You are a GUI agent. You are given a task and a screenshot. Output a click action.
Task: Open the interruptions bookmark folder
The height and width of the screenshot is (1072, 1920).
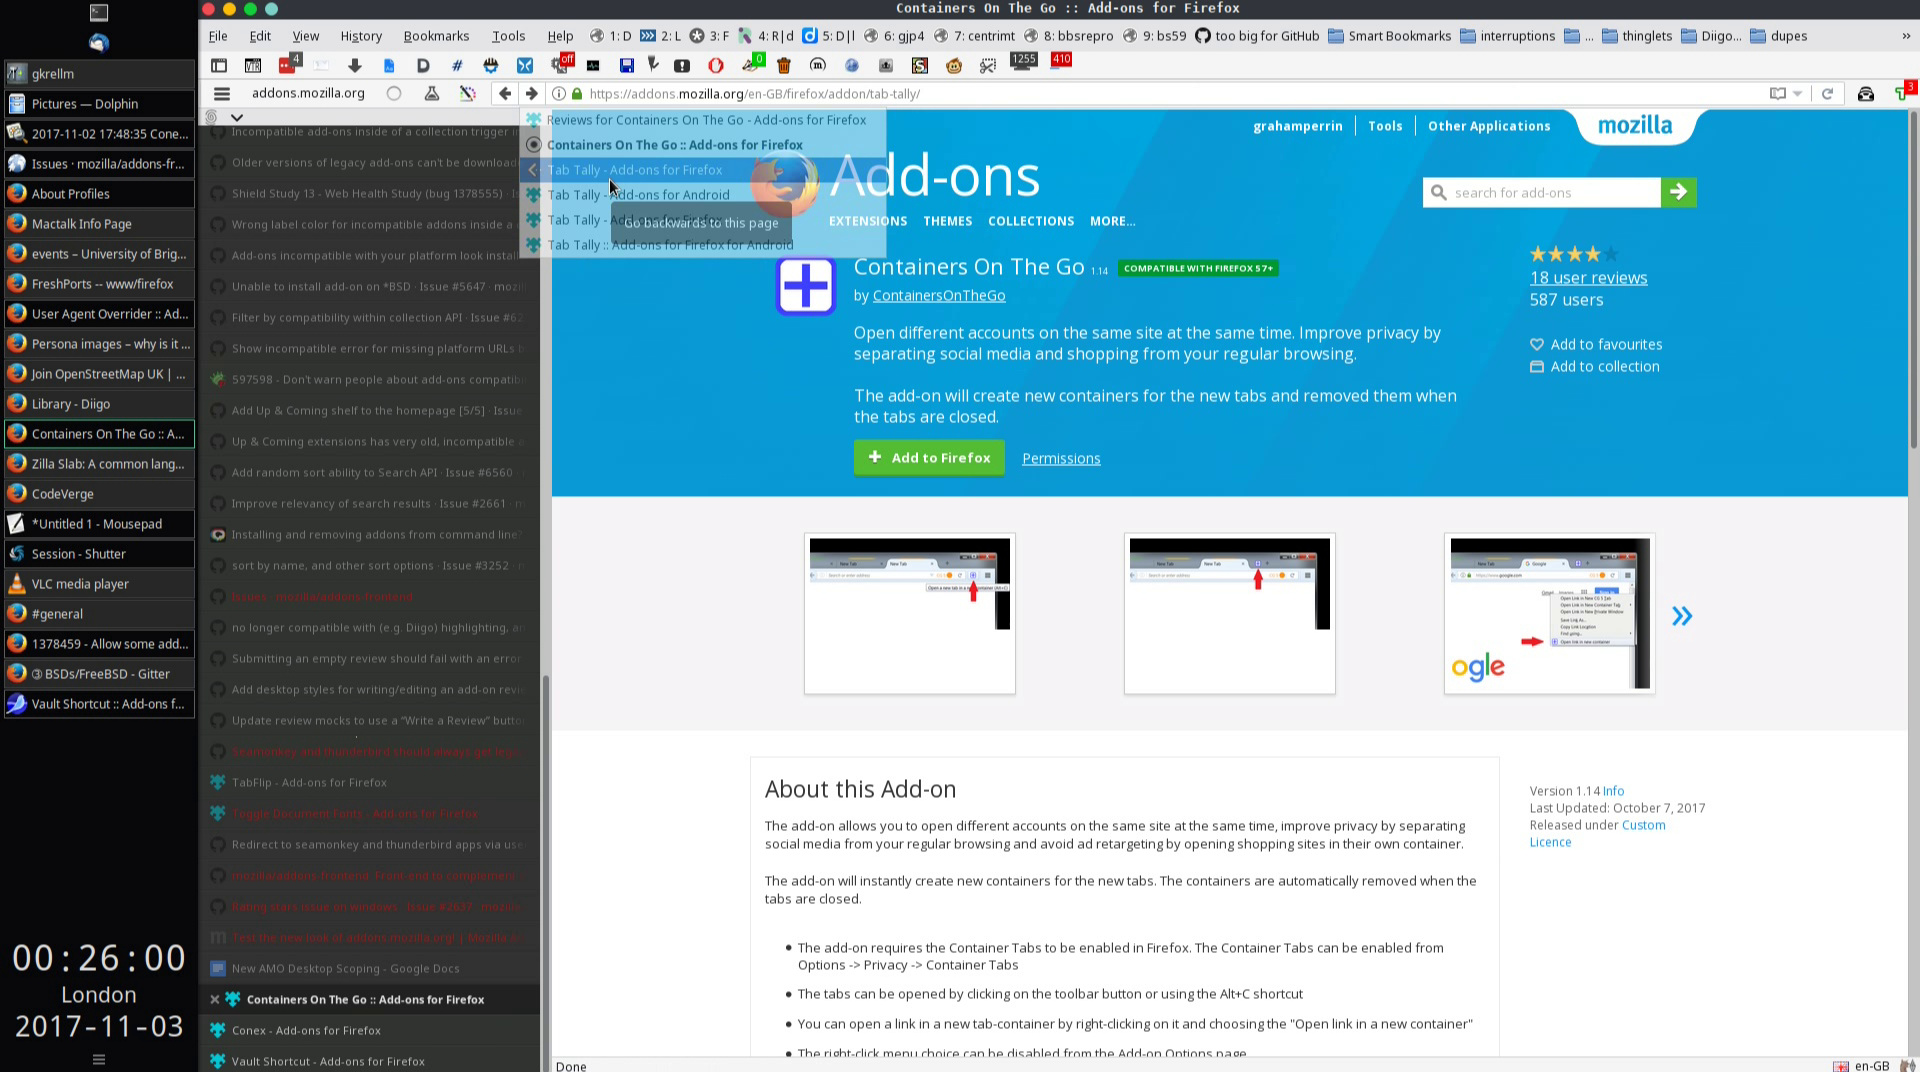pos(1507,36)
